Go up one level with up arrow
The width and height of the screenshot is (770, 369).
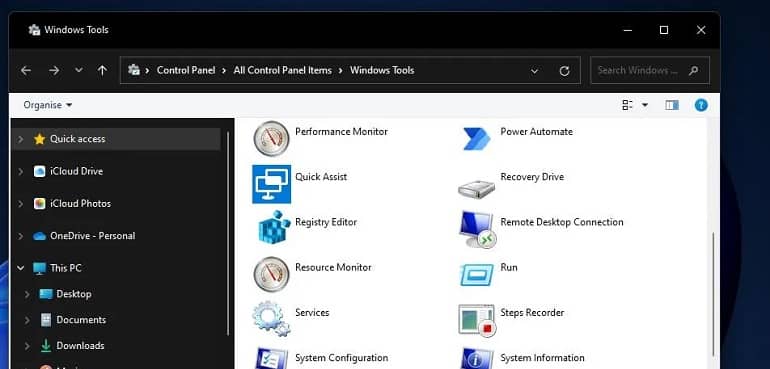coord(102,71)
